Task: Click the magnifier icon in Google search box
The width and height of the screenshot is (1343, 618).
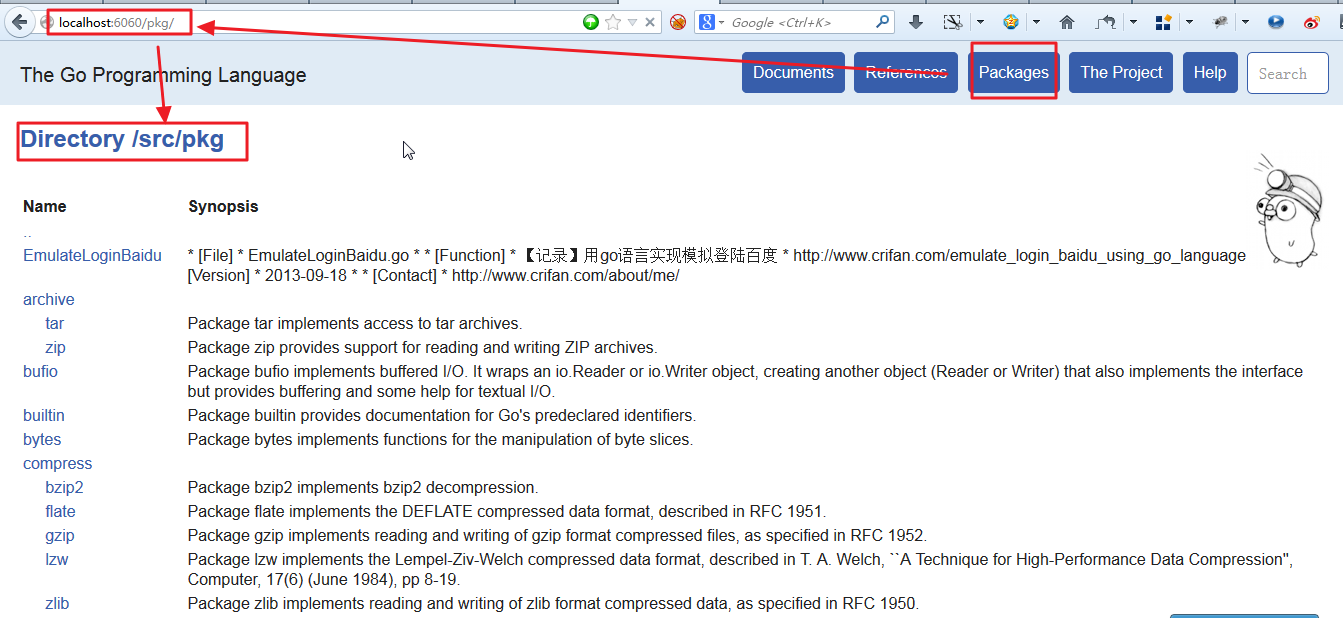Action: pyautogui.click(x=884, y=21)
